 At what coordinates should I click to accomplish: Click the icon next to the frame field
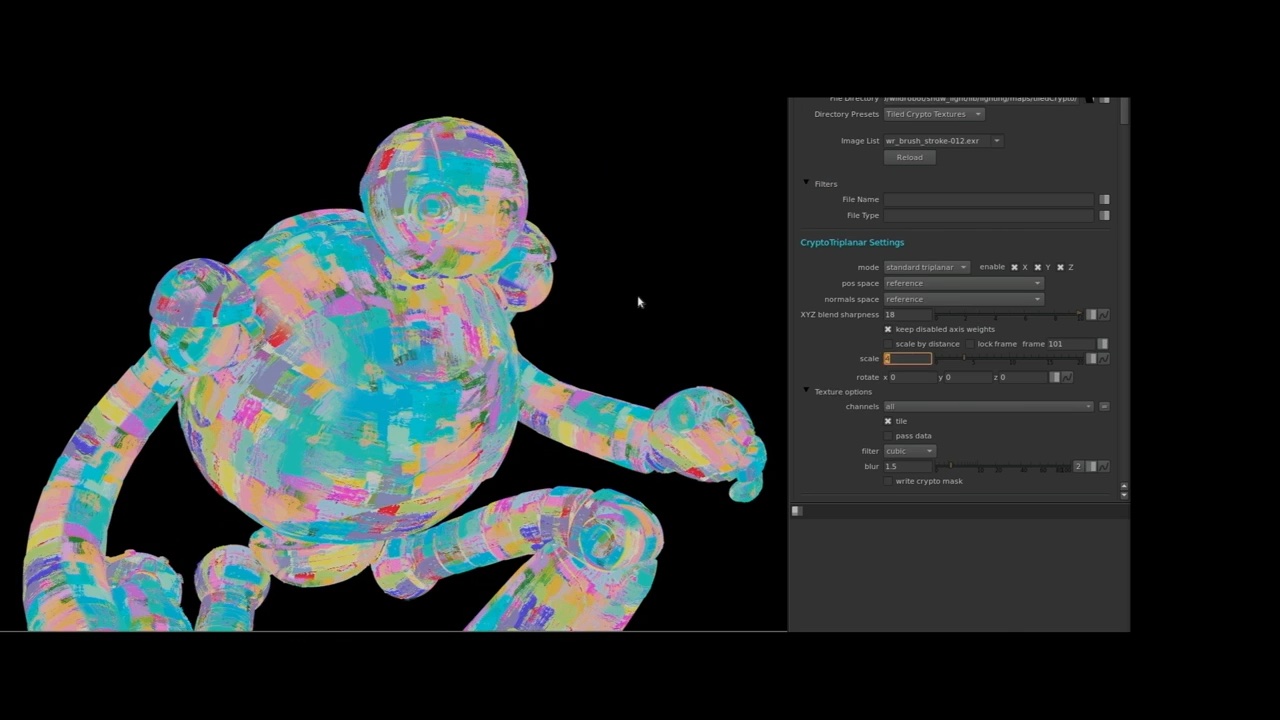[1102, 344]
